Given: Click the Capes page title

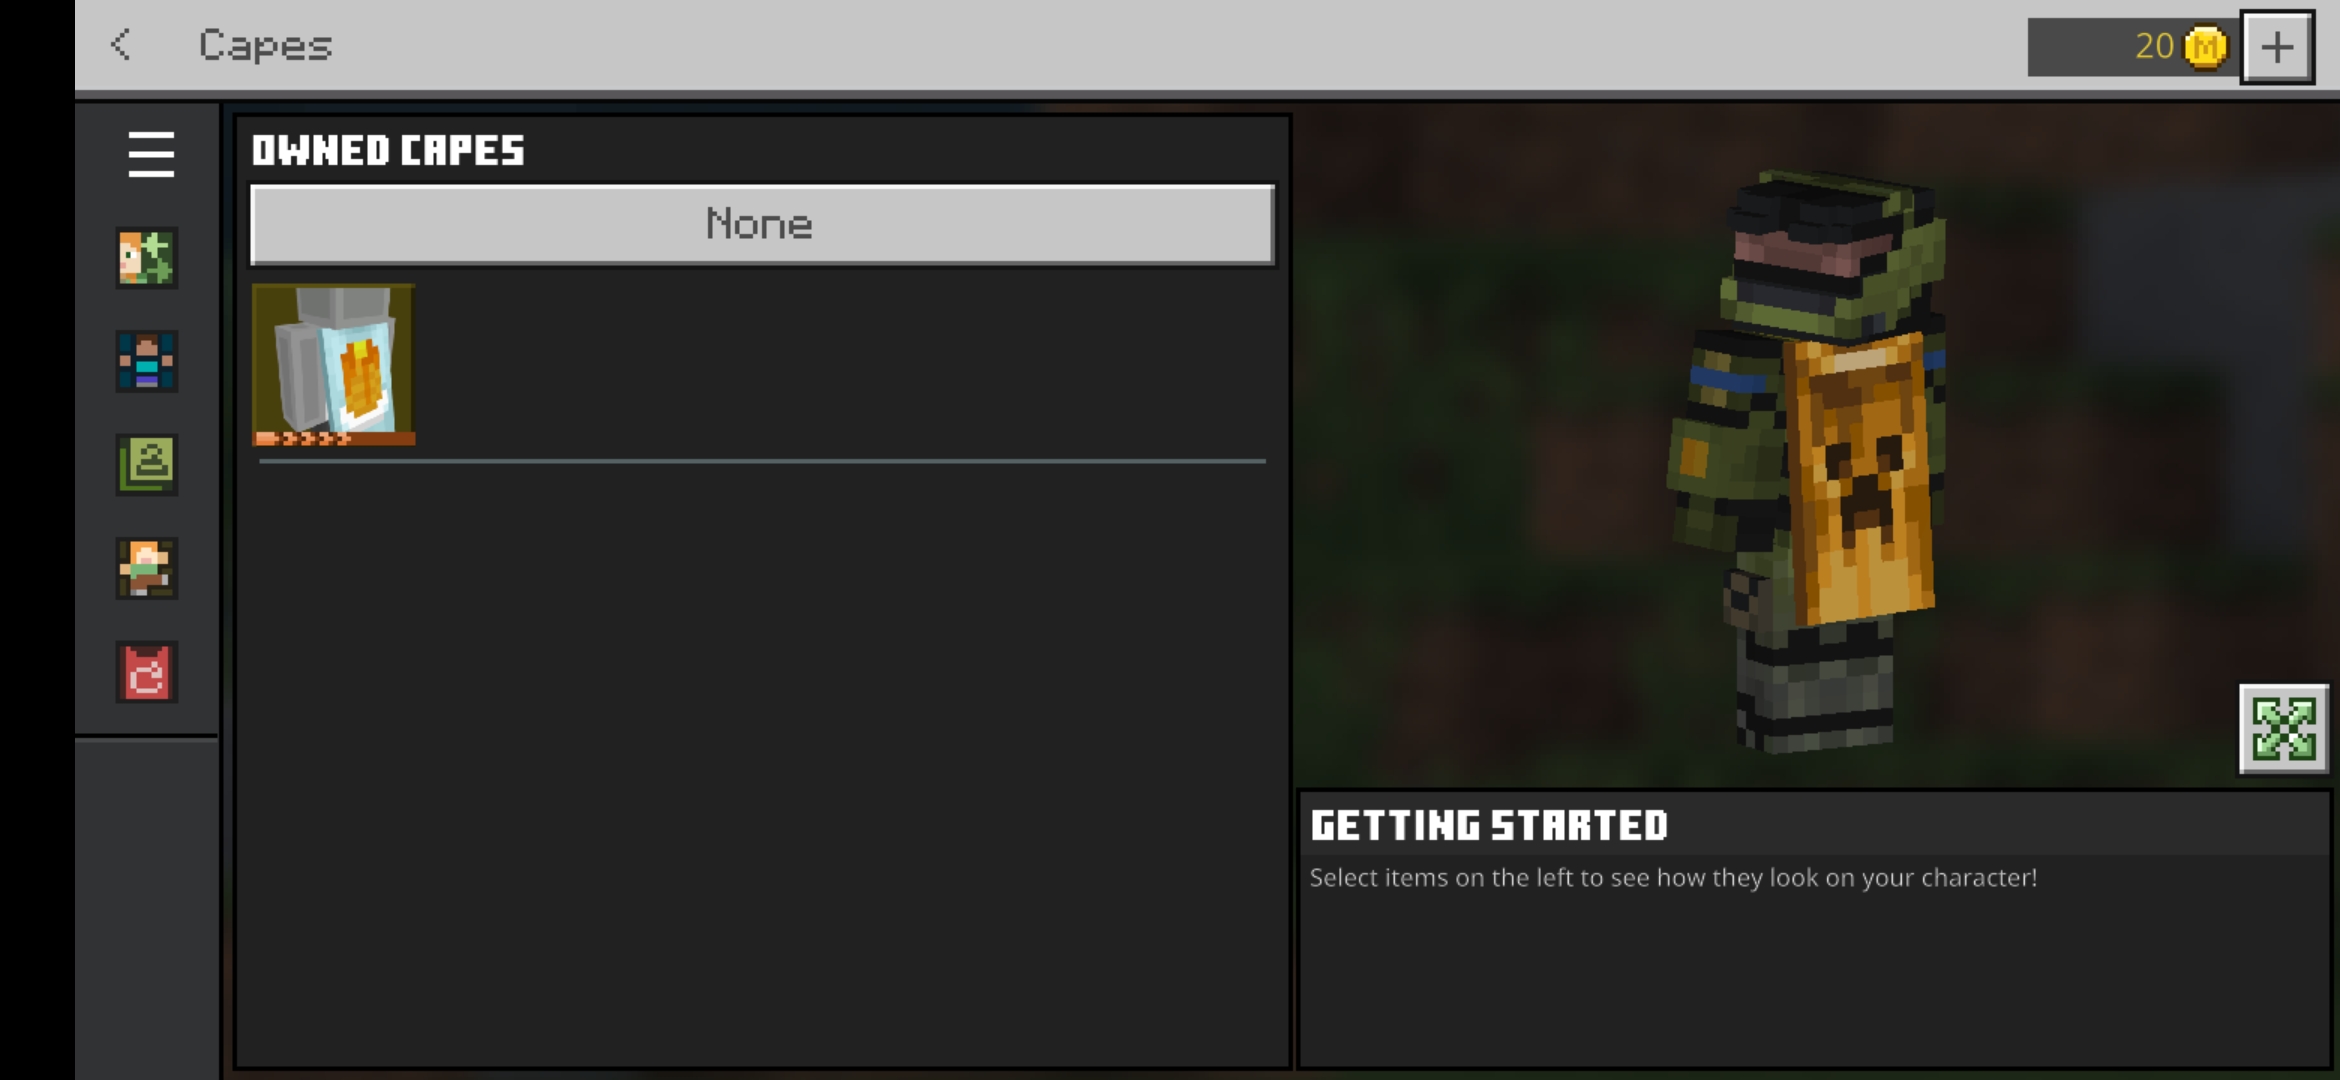Looking at the screenshot, I should 265,46.
